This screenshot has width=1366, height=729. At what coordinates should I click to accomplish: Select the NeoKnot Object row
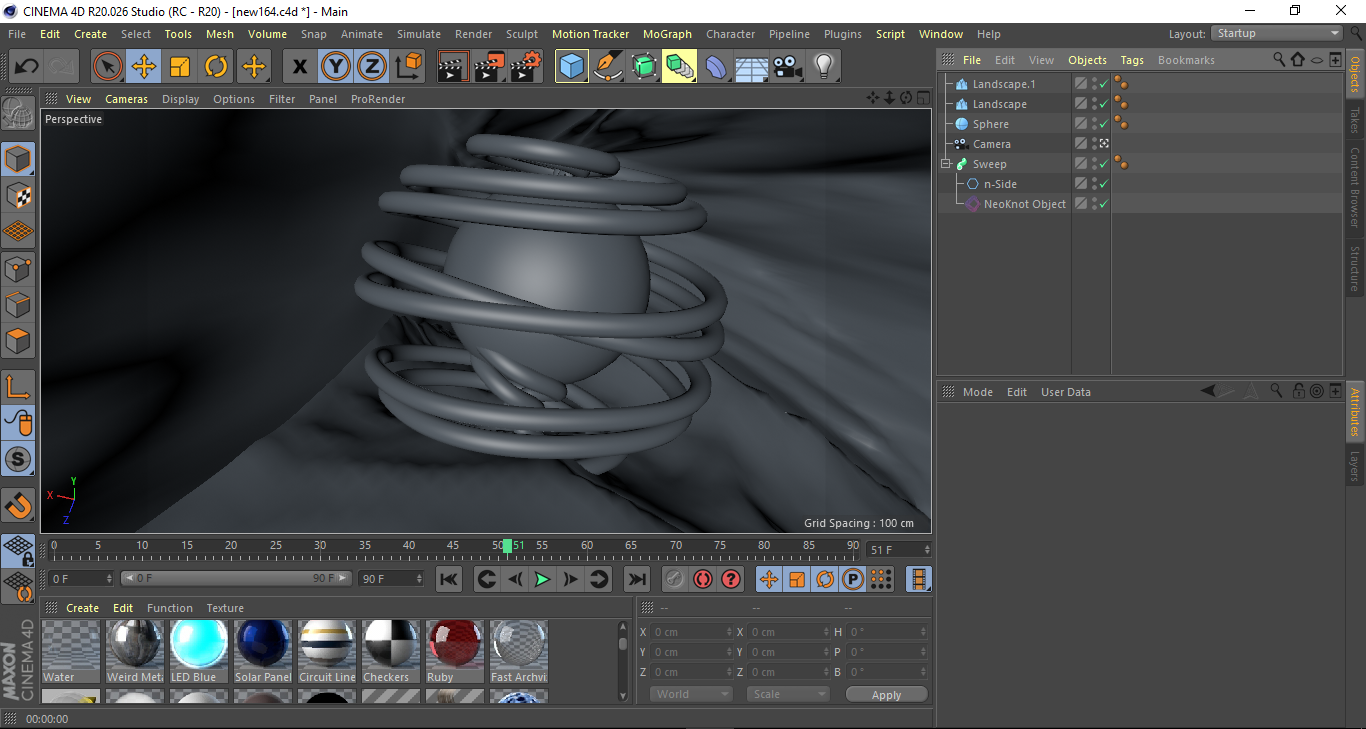point(1024,204)
